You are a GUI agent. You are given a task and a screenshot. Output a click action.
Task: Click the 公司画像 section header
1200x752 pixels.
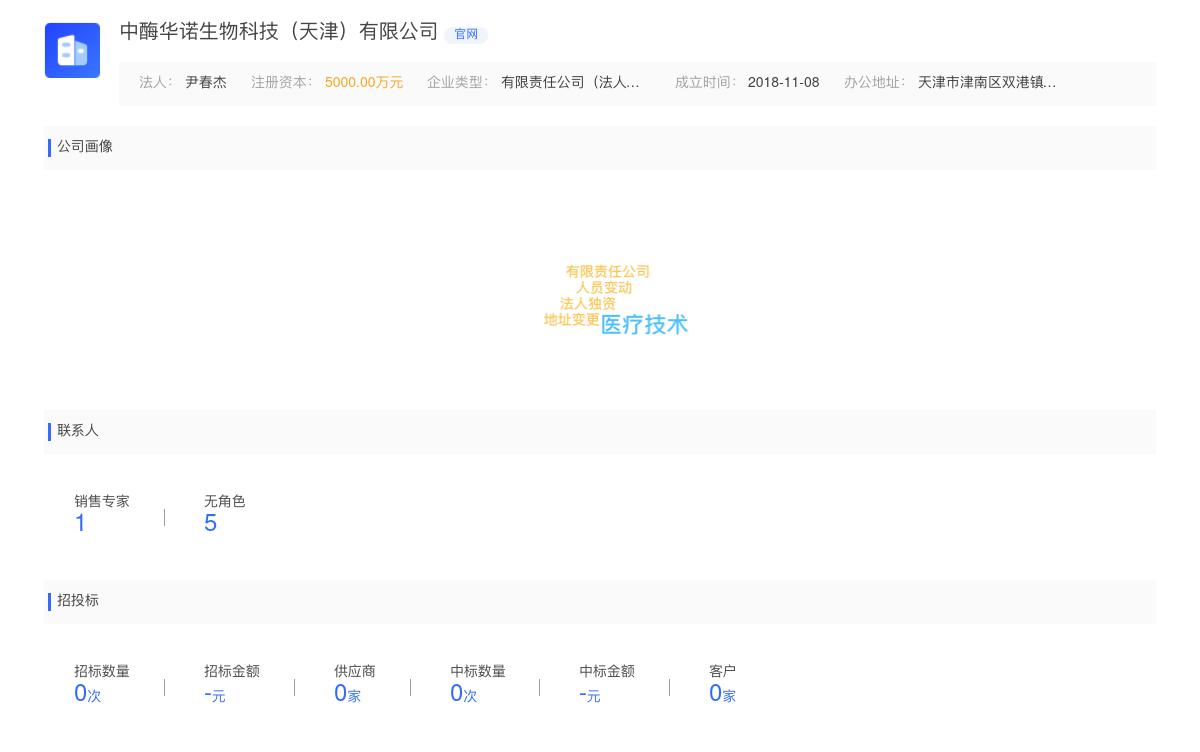point(85,147)
